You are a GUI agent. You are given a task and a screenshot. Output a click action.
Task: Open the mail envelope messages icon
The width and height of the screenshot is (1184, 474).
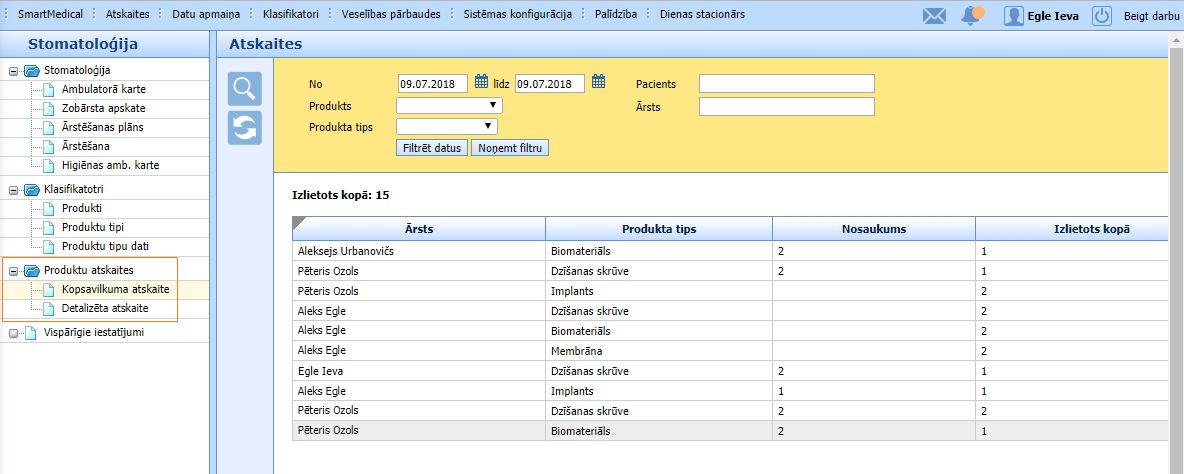[x=934, y=15]
